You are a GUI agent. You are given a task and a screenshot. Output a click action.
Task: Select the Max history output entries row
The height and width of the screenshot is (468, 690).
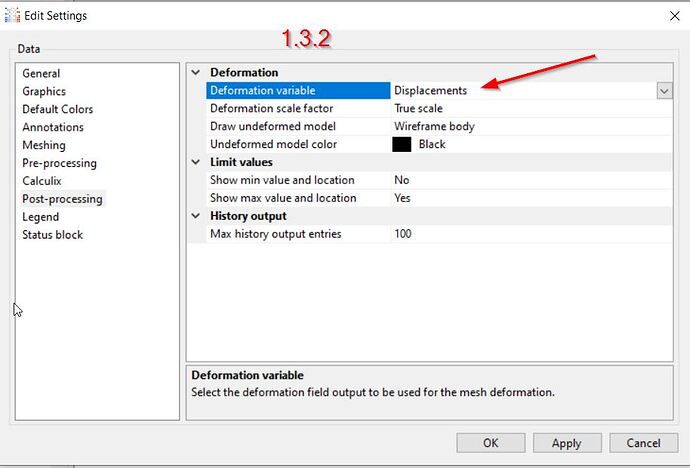point(439,234)
